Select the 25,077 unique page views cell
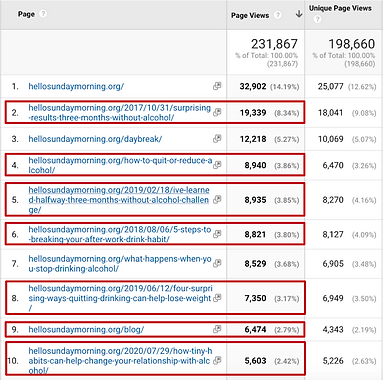The image size is (383, 380). click(x=330, y=86)
